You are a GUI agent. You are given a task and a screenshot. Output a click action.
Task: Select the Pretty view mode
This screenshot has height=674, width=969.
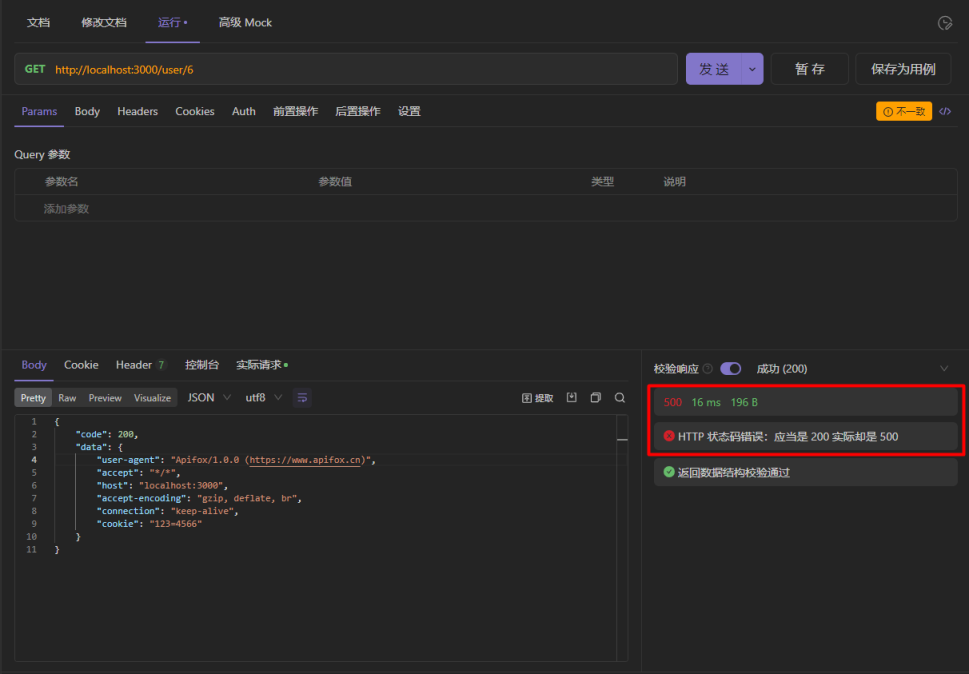[33, 398]
